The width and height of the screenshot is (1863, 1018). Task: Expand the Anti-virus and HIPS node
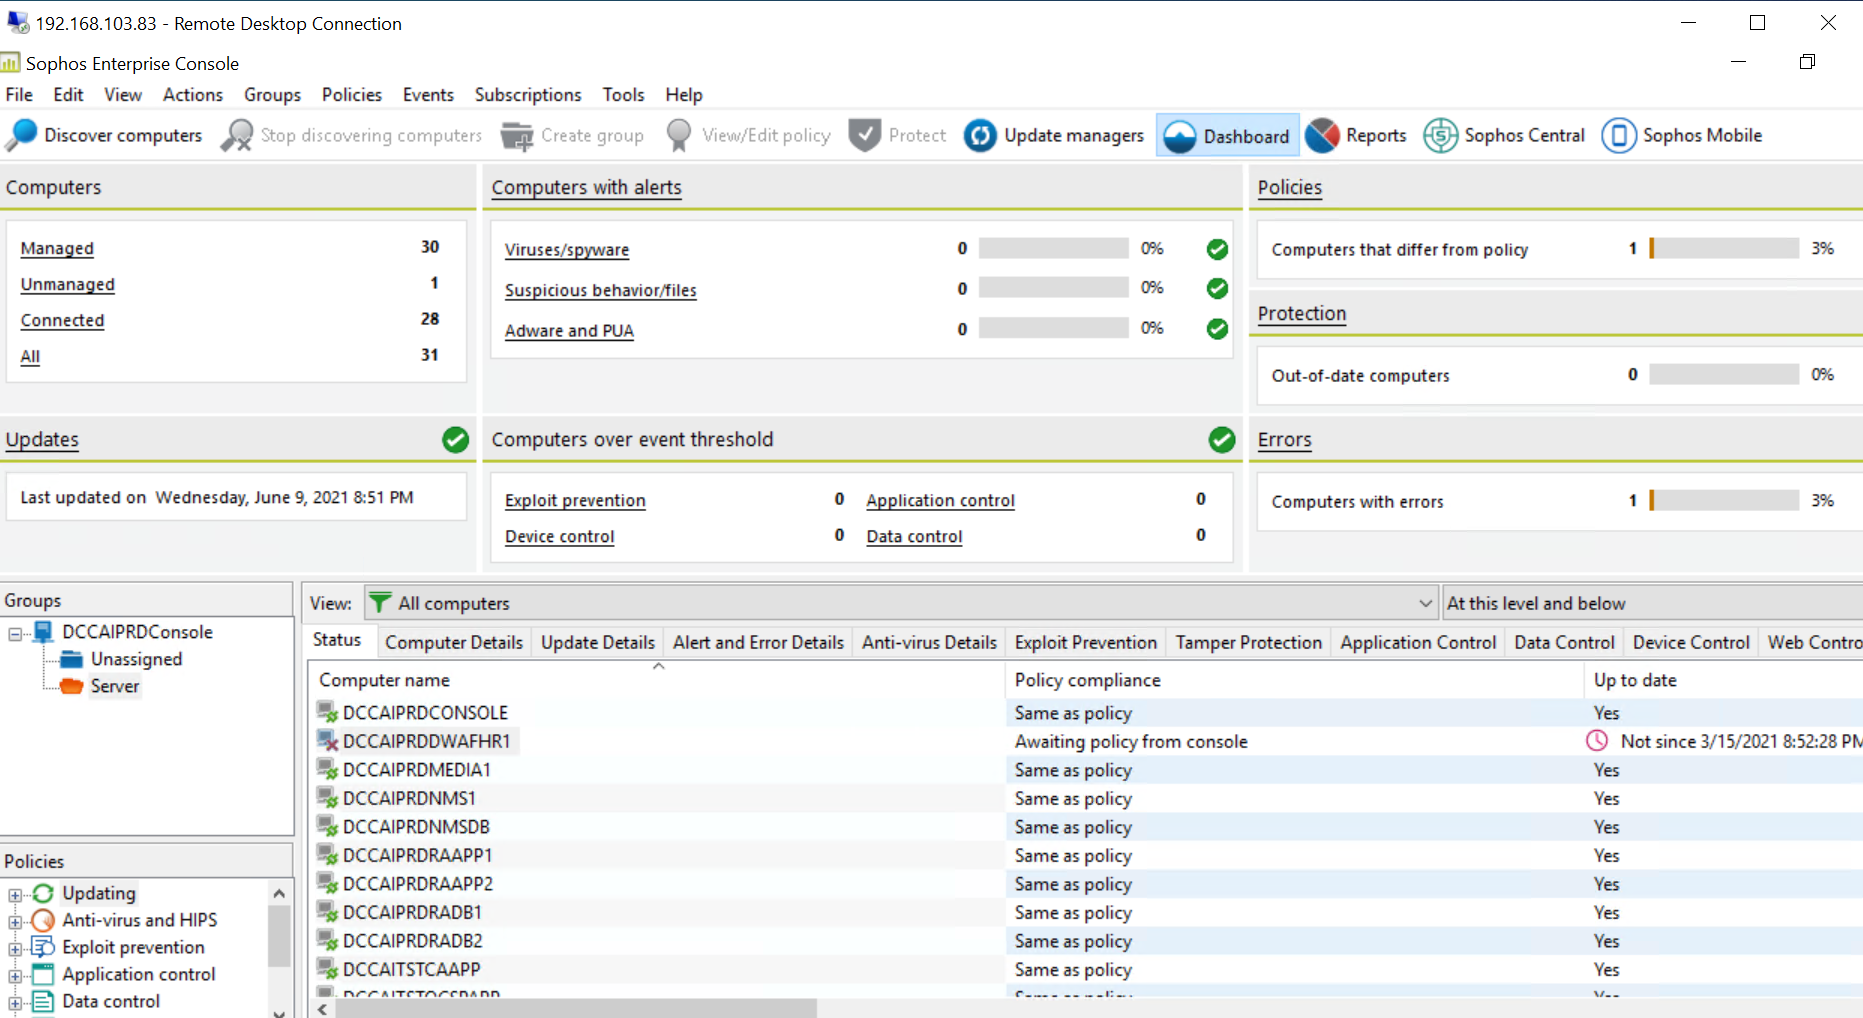pyautogui.click(x=15, y=922)
